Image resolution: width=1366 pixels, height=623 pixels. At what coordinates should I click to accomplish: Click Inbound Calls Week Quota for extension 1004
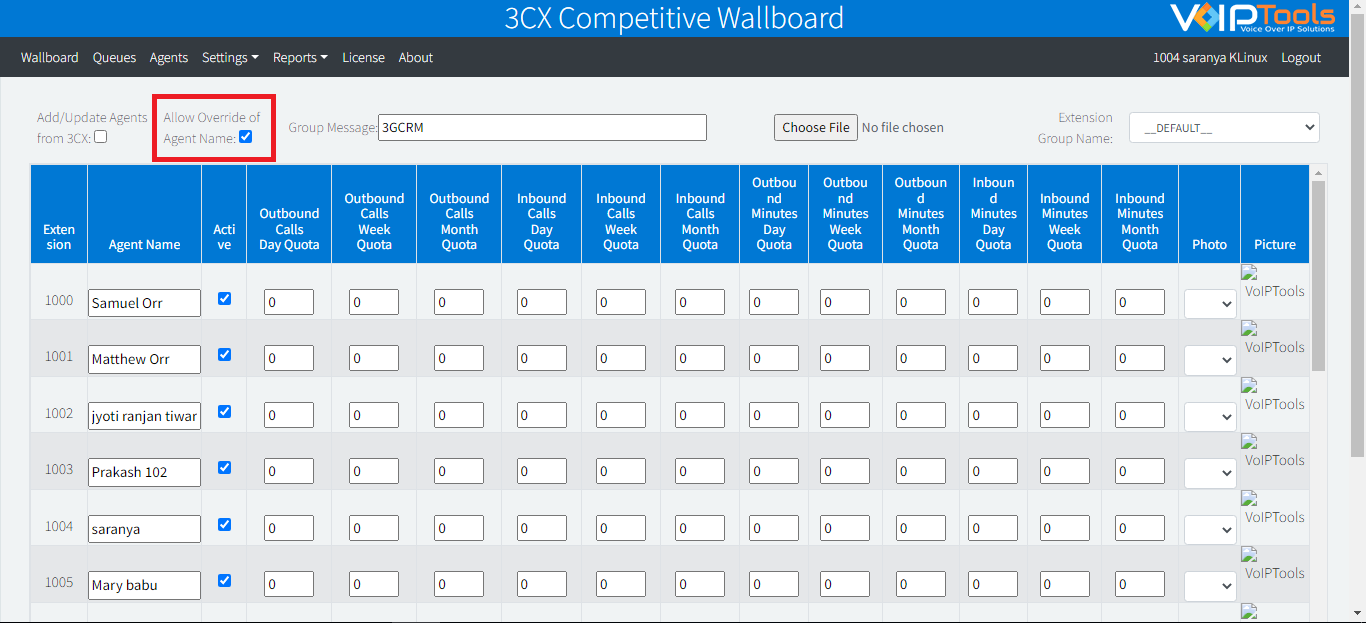pos(621,528)
